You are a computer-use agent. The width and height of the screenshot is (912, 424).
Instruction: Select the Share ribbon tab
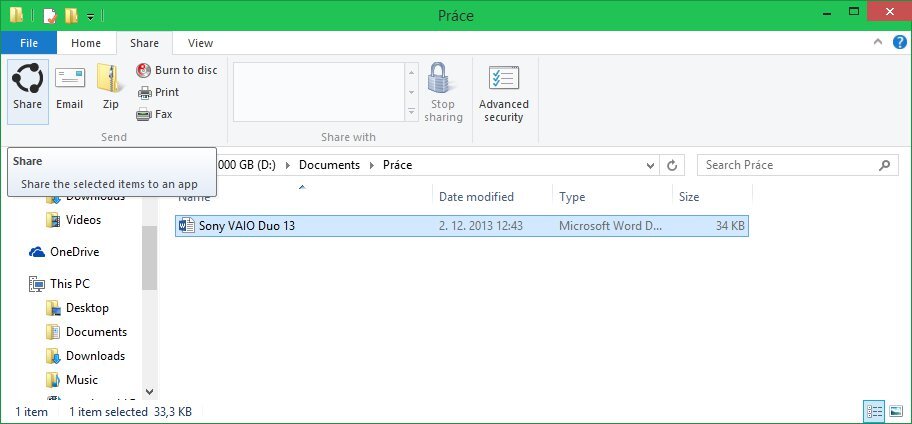144,43
